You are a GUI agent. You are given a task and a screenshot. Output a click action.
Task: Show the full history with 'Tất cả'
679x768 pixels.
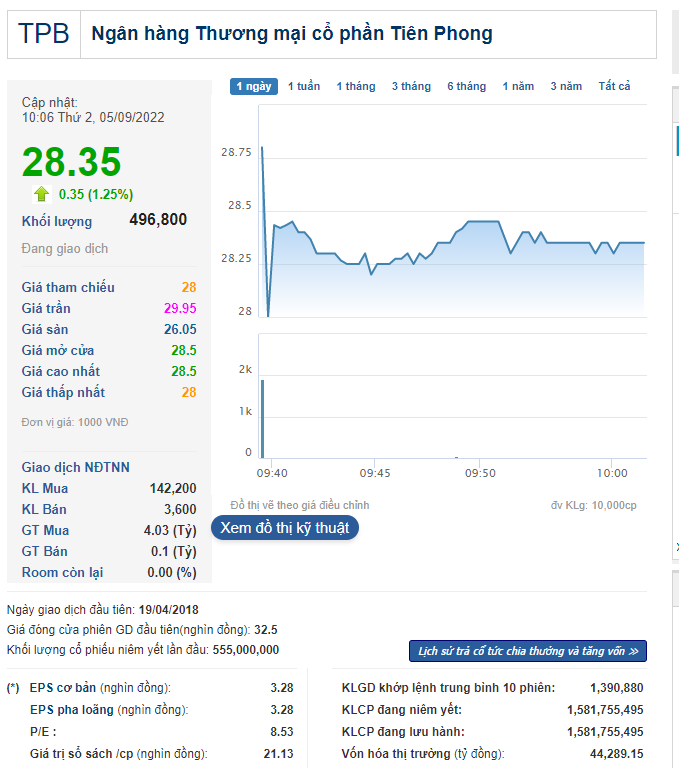pos(614,87)
